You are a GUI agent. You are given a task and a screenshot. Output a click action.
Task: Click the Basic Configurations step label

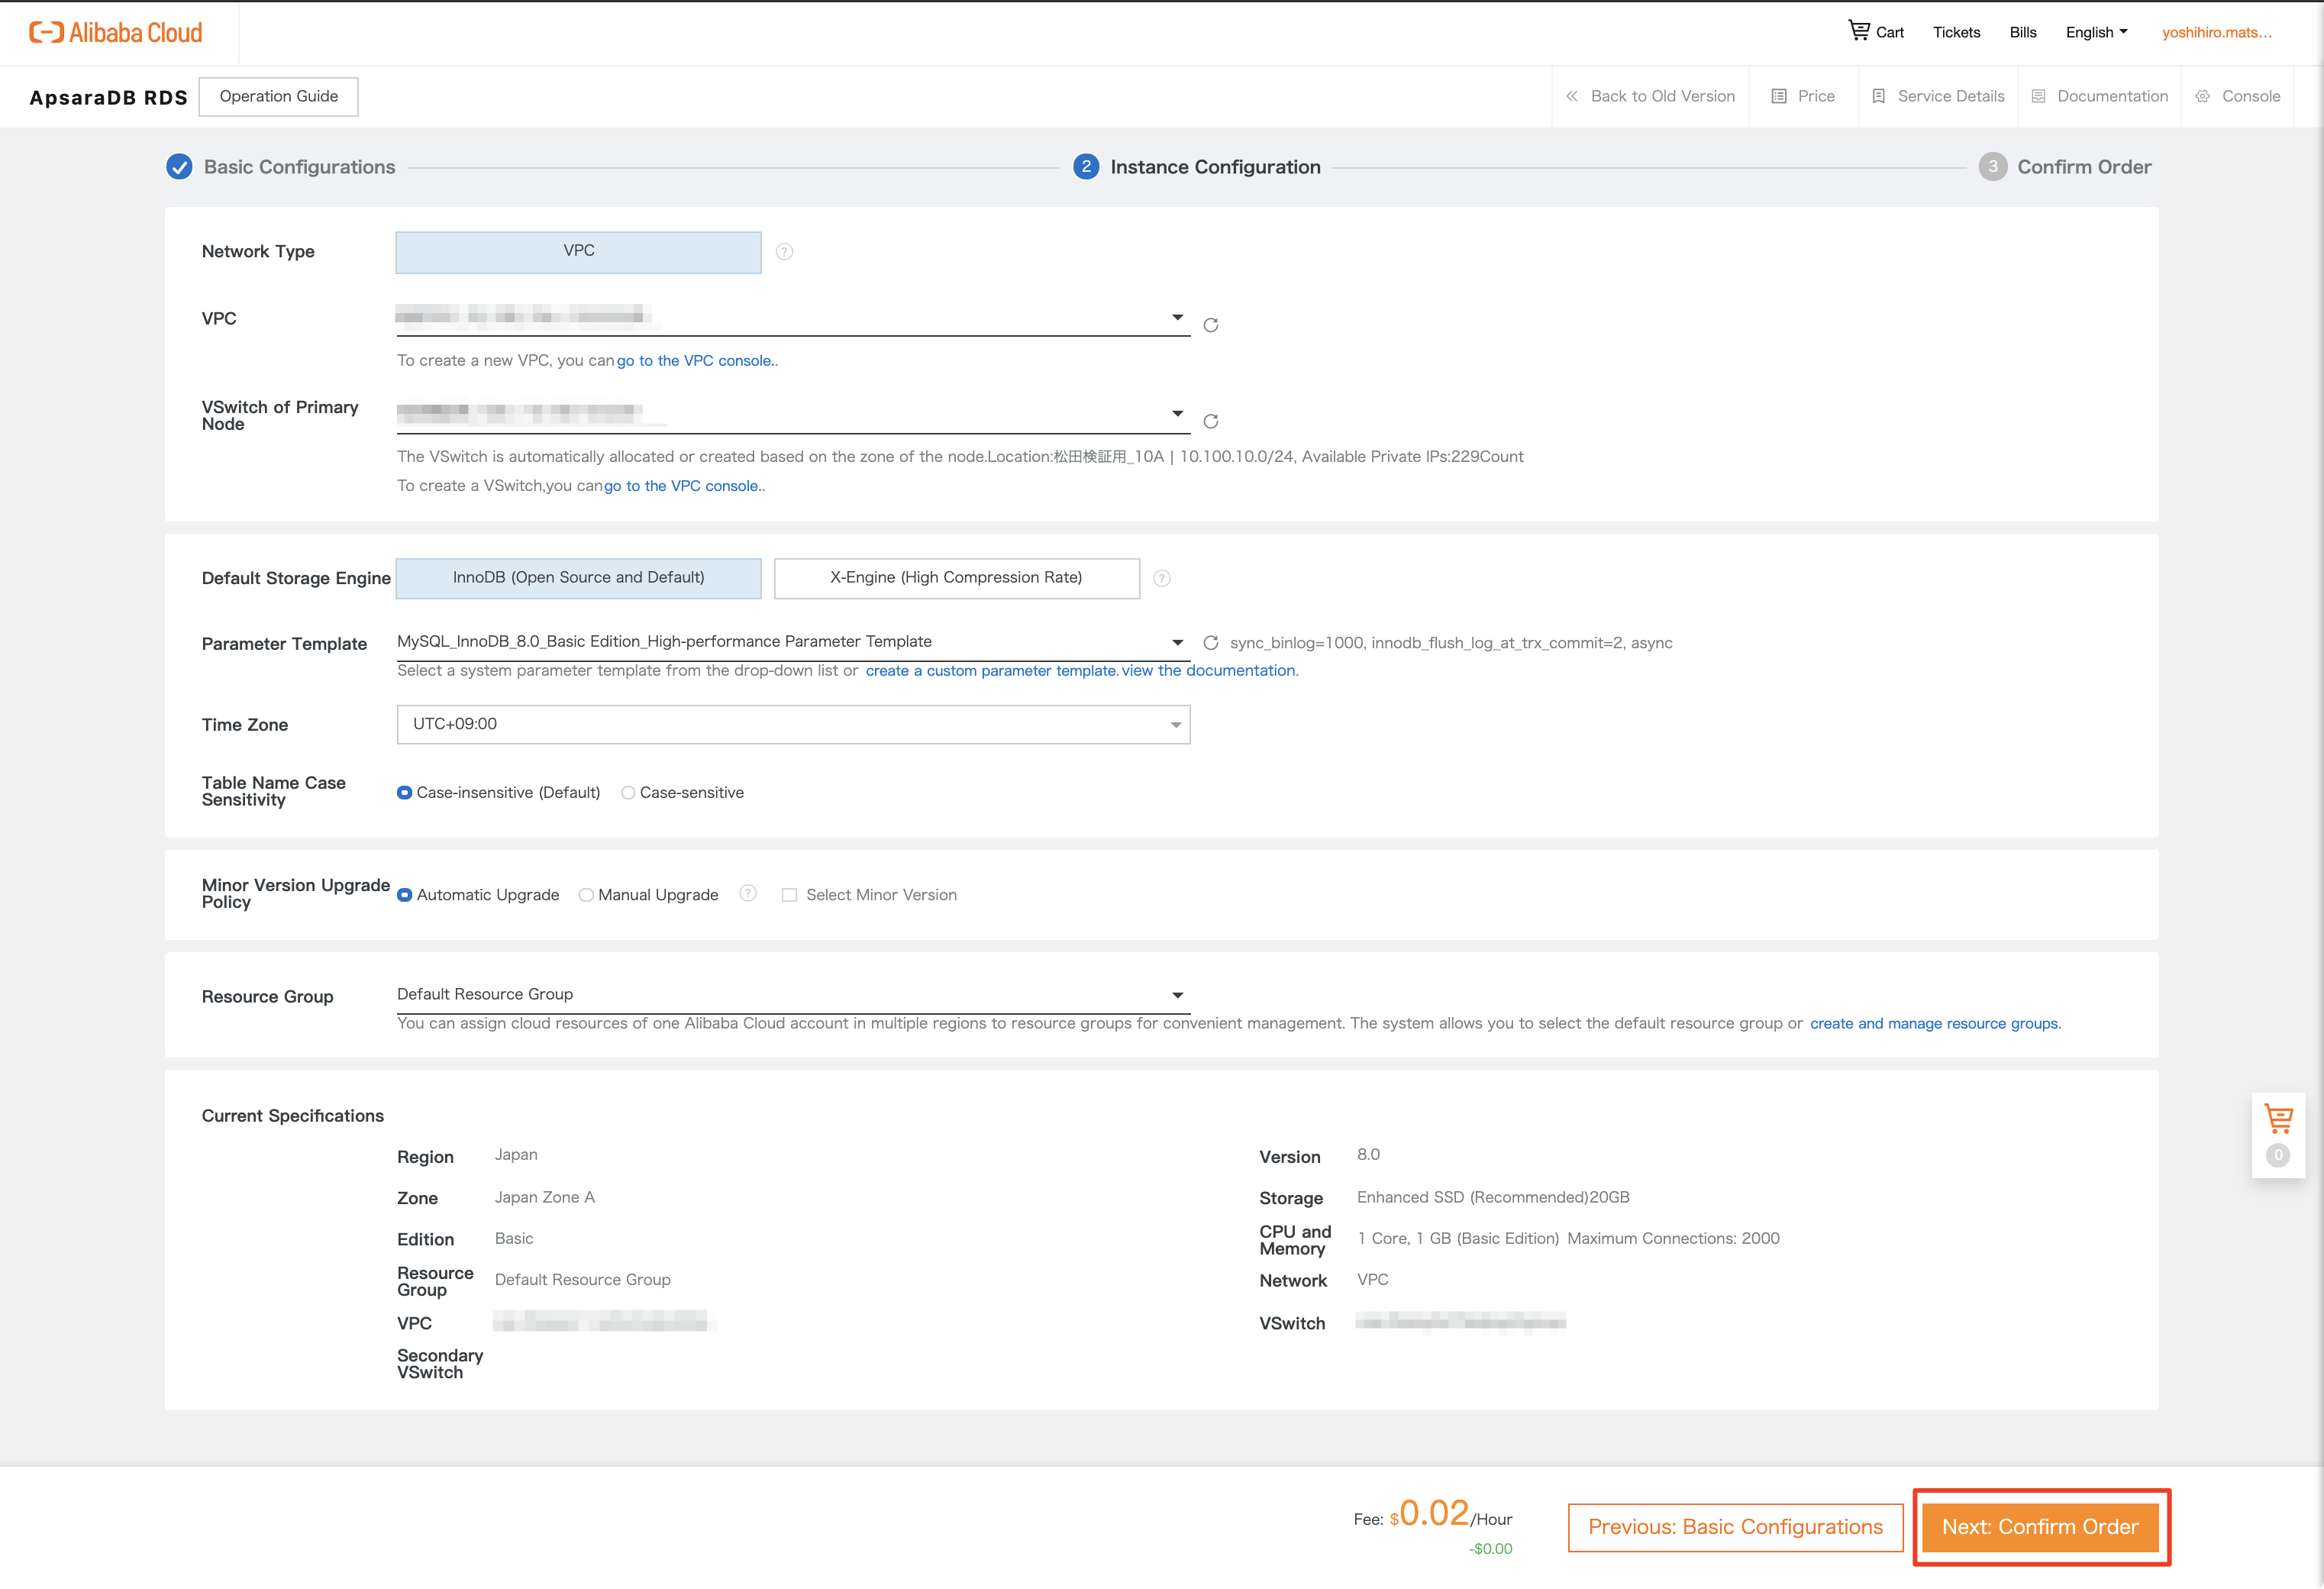[299, 167]
